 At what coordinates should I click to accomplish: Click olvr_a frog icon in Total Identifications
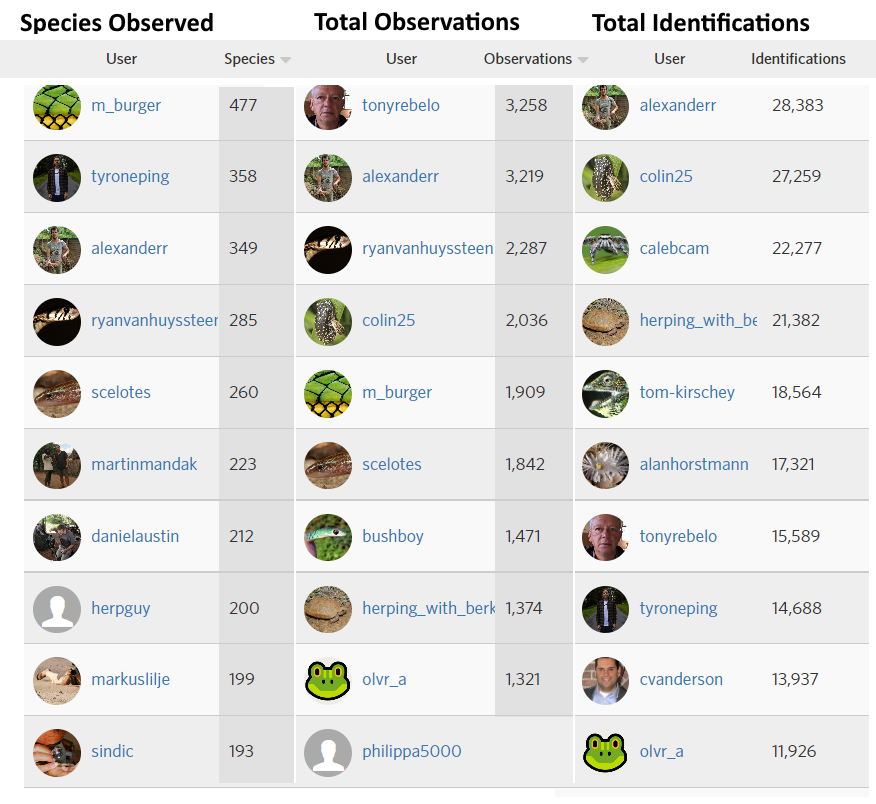(x=606, y=753)
